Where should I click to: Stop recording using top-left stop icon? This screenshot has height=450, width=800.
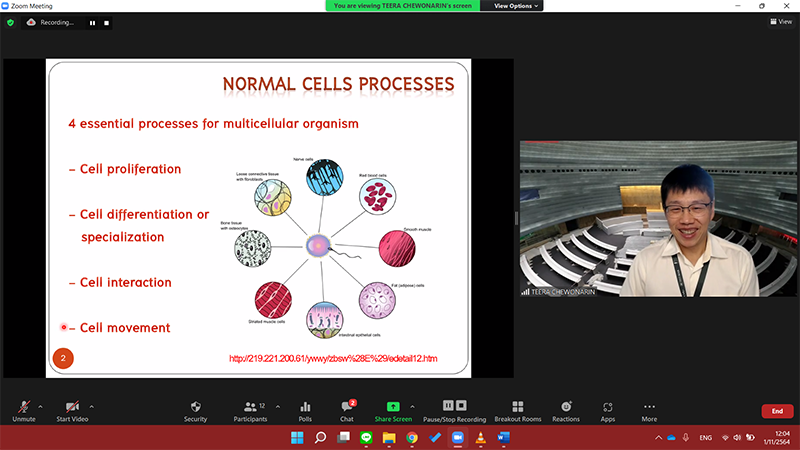click(x=106, y=23)
